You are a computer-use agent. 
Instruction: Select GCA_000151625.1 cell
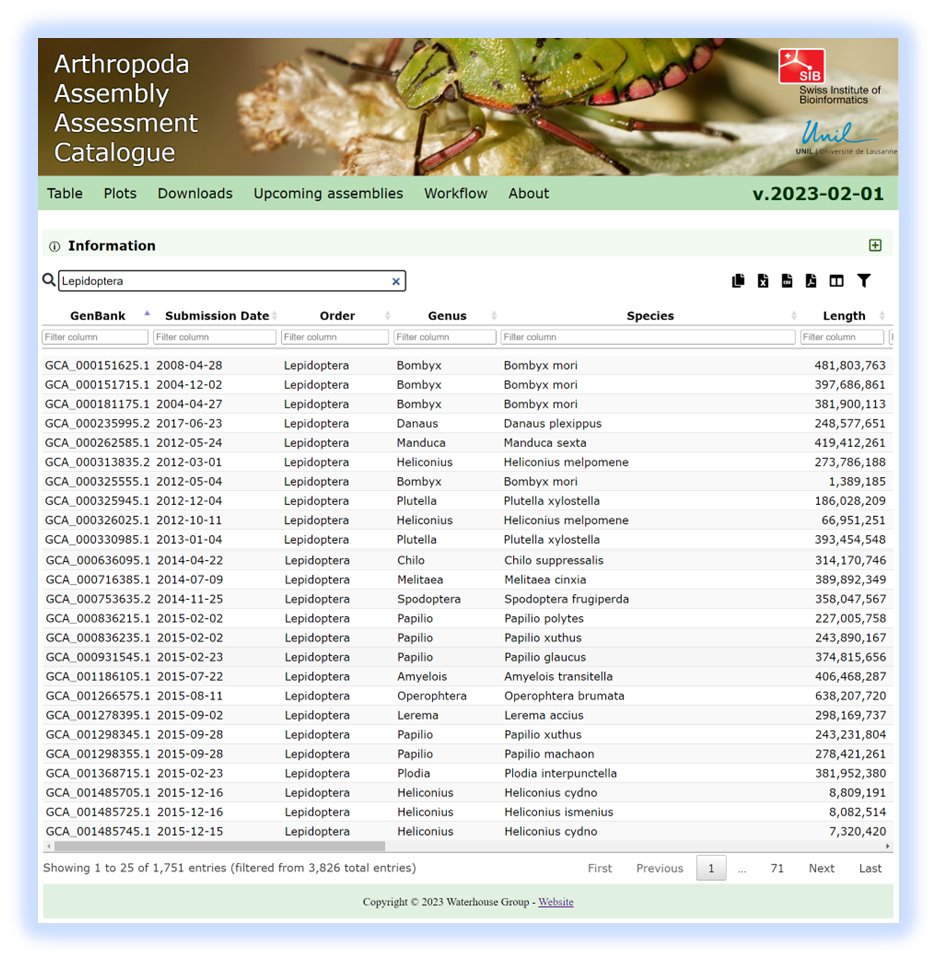point(97,365)
